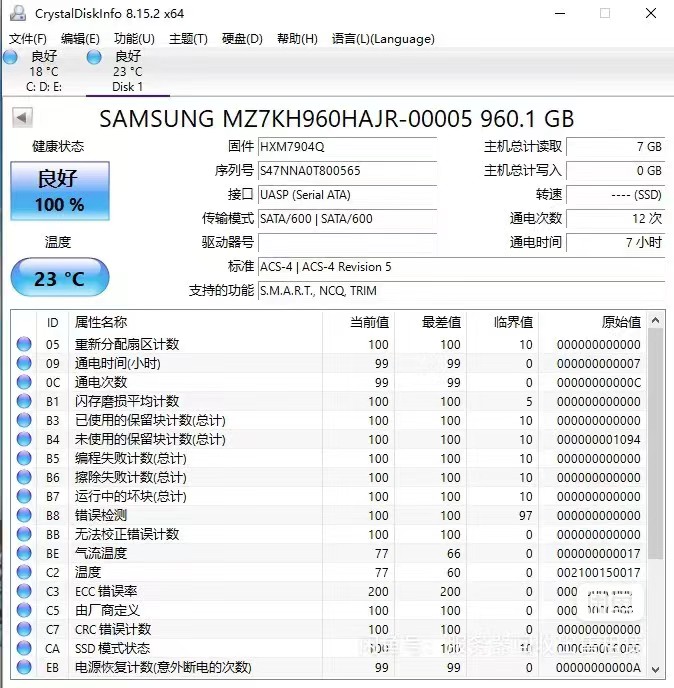Click status icon for attribute C3
674x688 pixels.
24,591
